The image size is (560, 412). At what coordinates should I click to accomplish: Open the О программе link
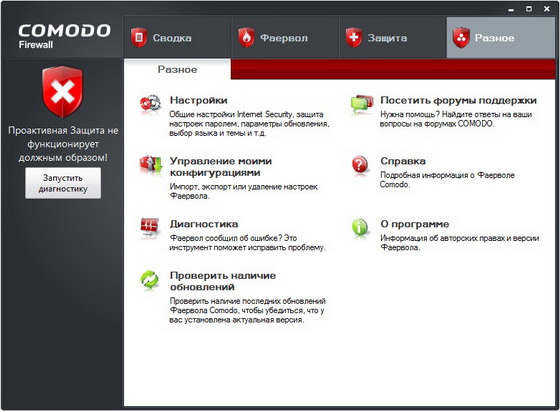click(x=415, y=224)
